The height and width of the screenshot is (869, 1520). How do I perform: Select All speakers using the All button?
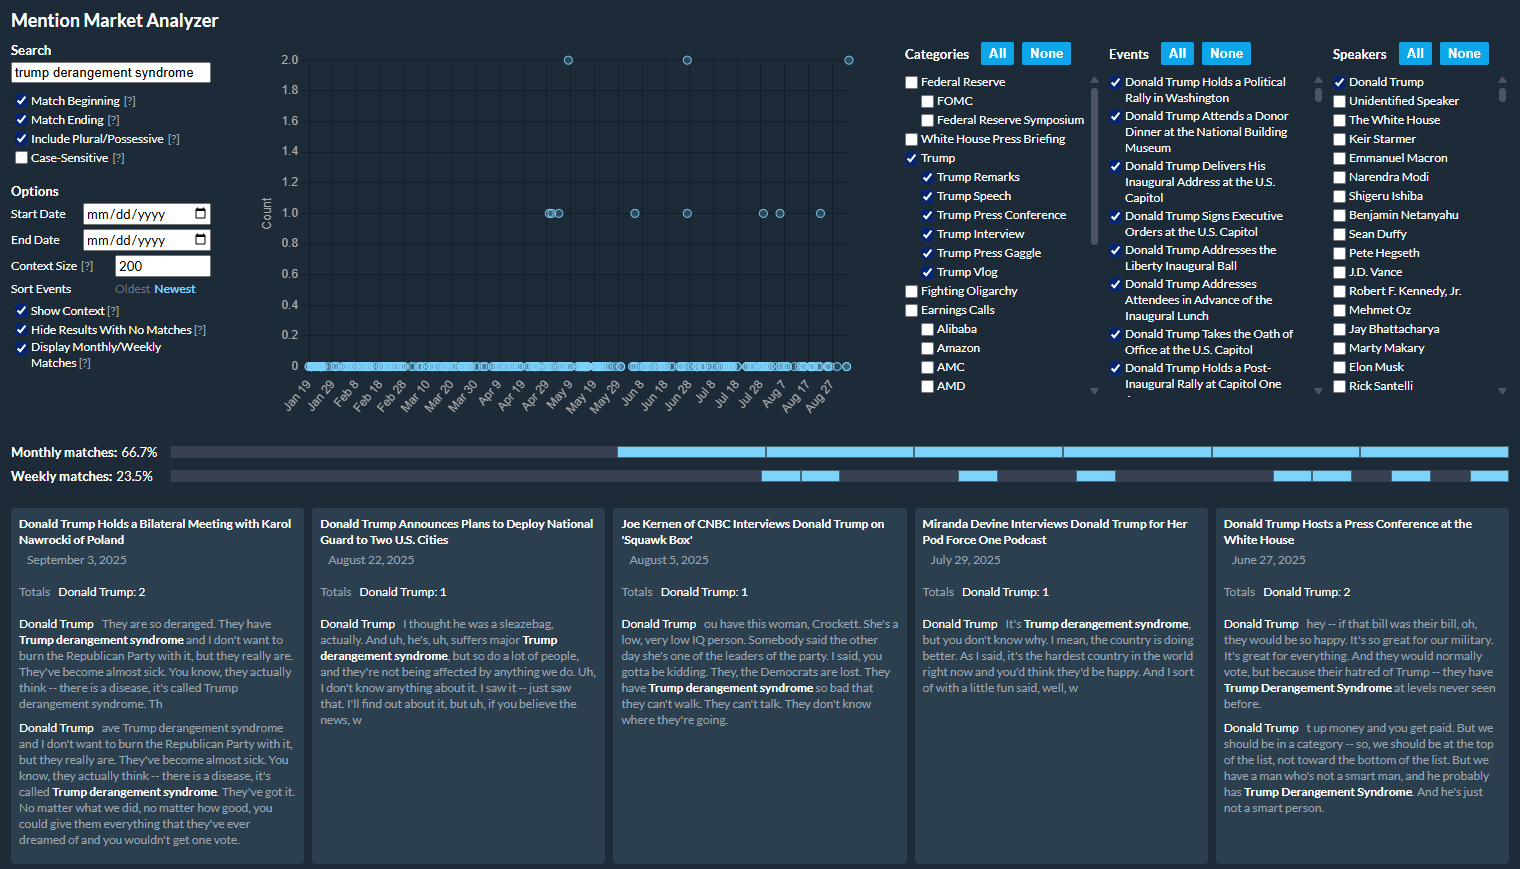[1415, 54]
